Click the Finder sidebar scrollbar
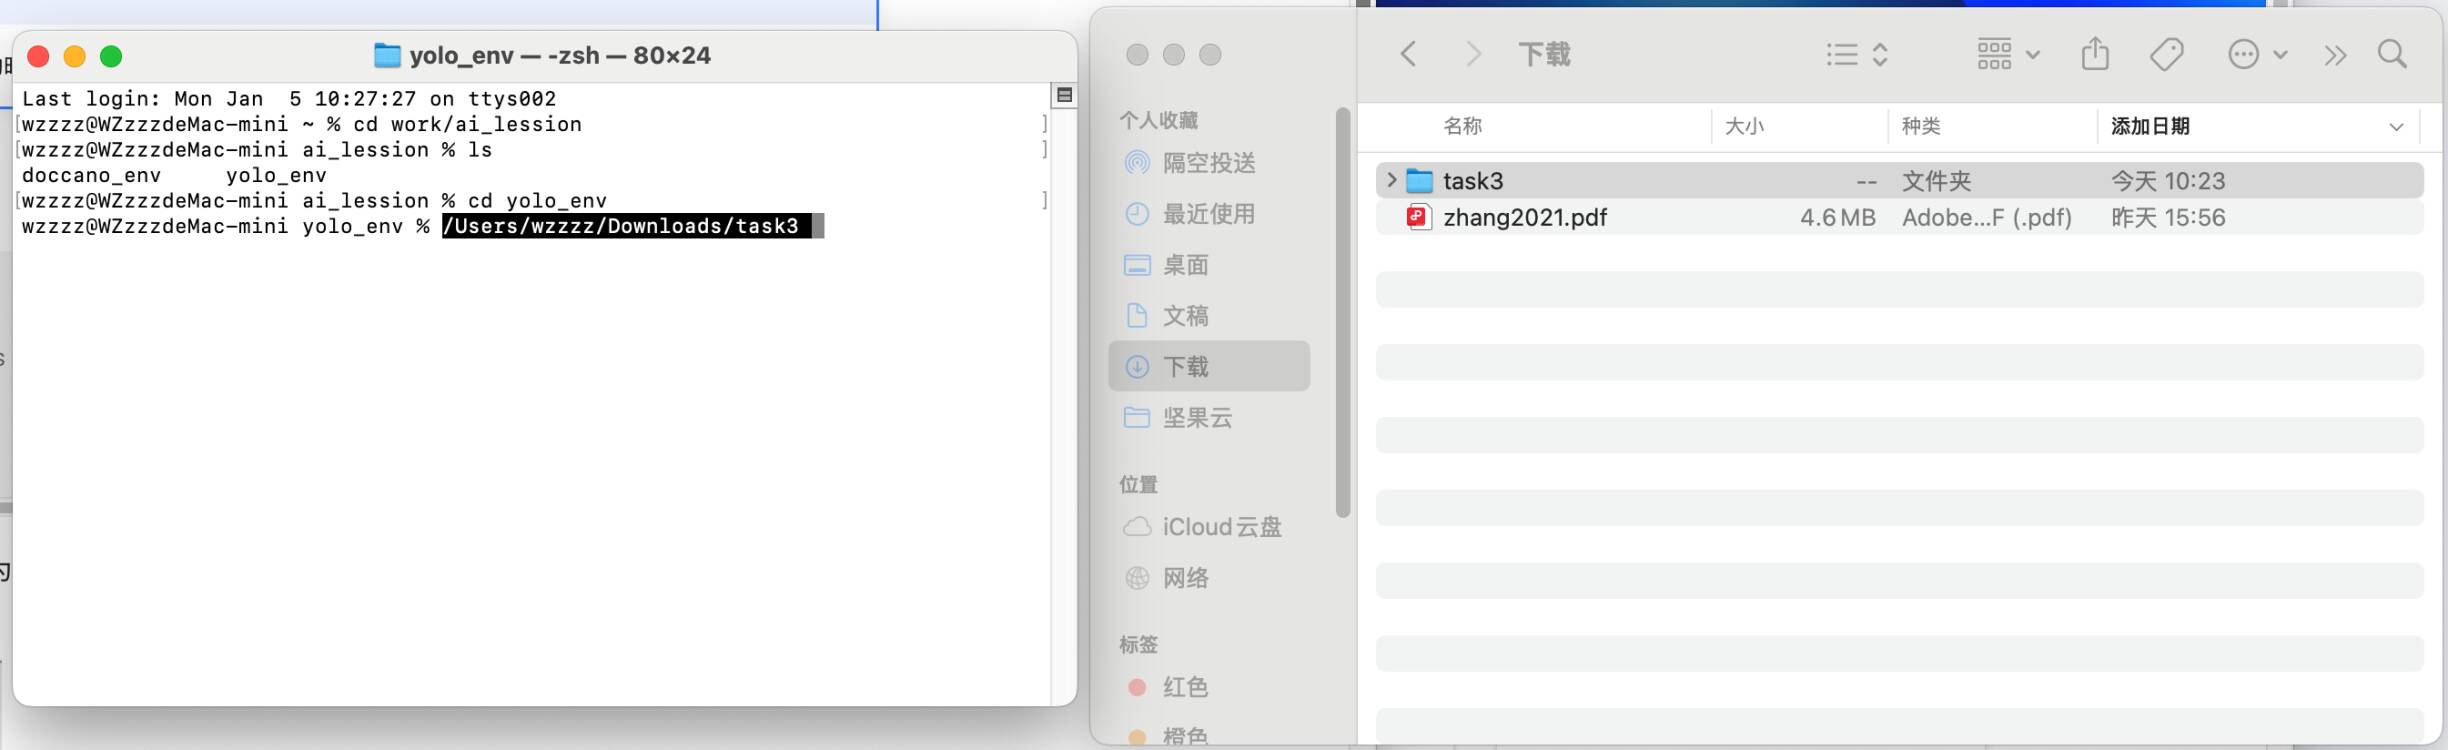The height and width of the screenshot is (750, 2448). [1342, 310]
